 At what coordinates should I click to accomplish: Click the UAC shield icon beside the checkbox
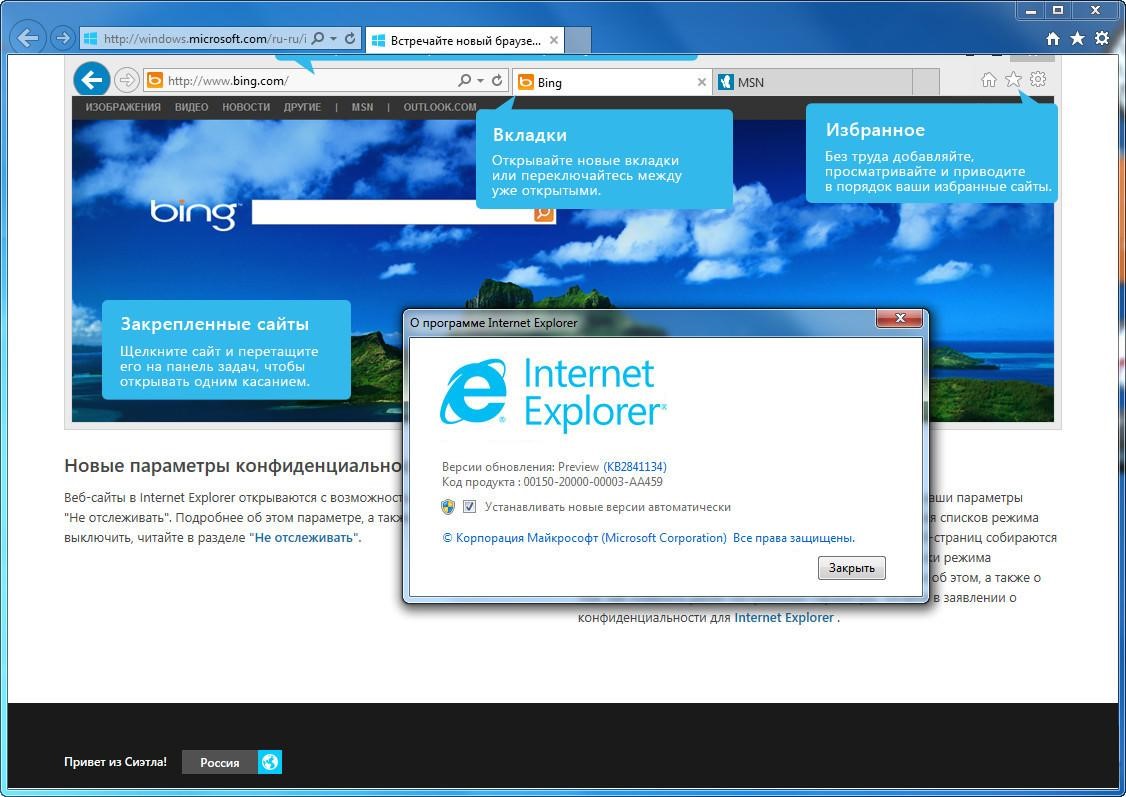(448, 507)
